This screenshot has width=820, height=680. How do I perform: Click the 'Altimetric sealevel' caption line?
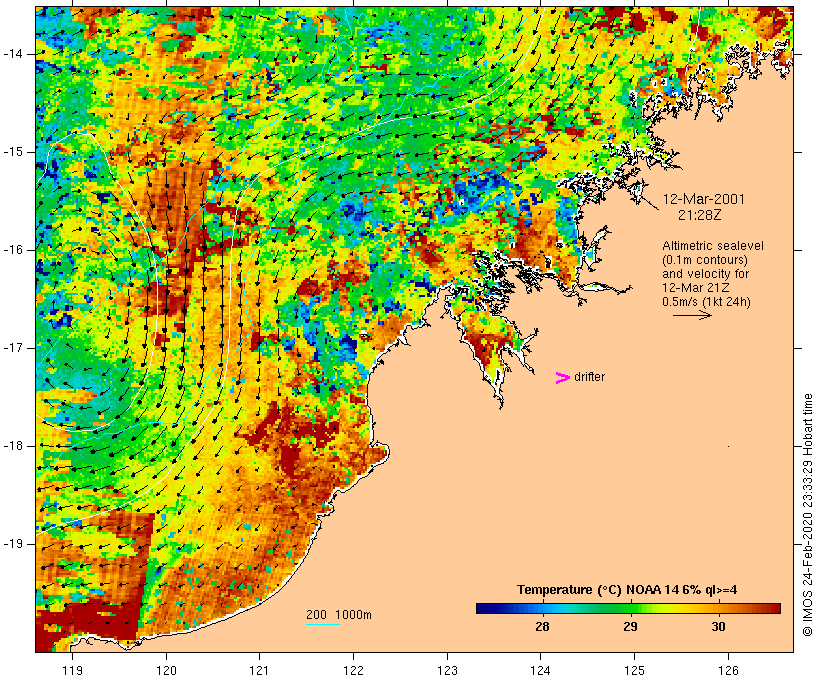(x=713, y=246)
